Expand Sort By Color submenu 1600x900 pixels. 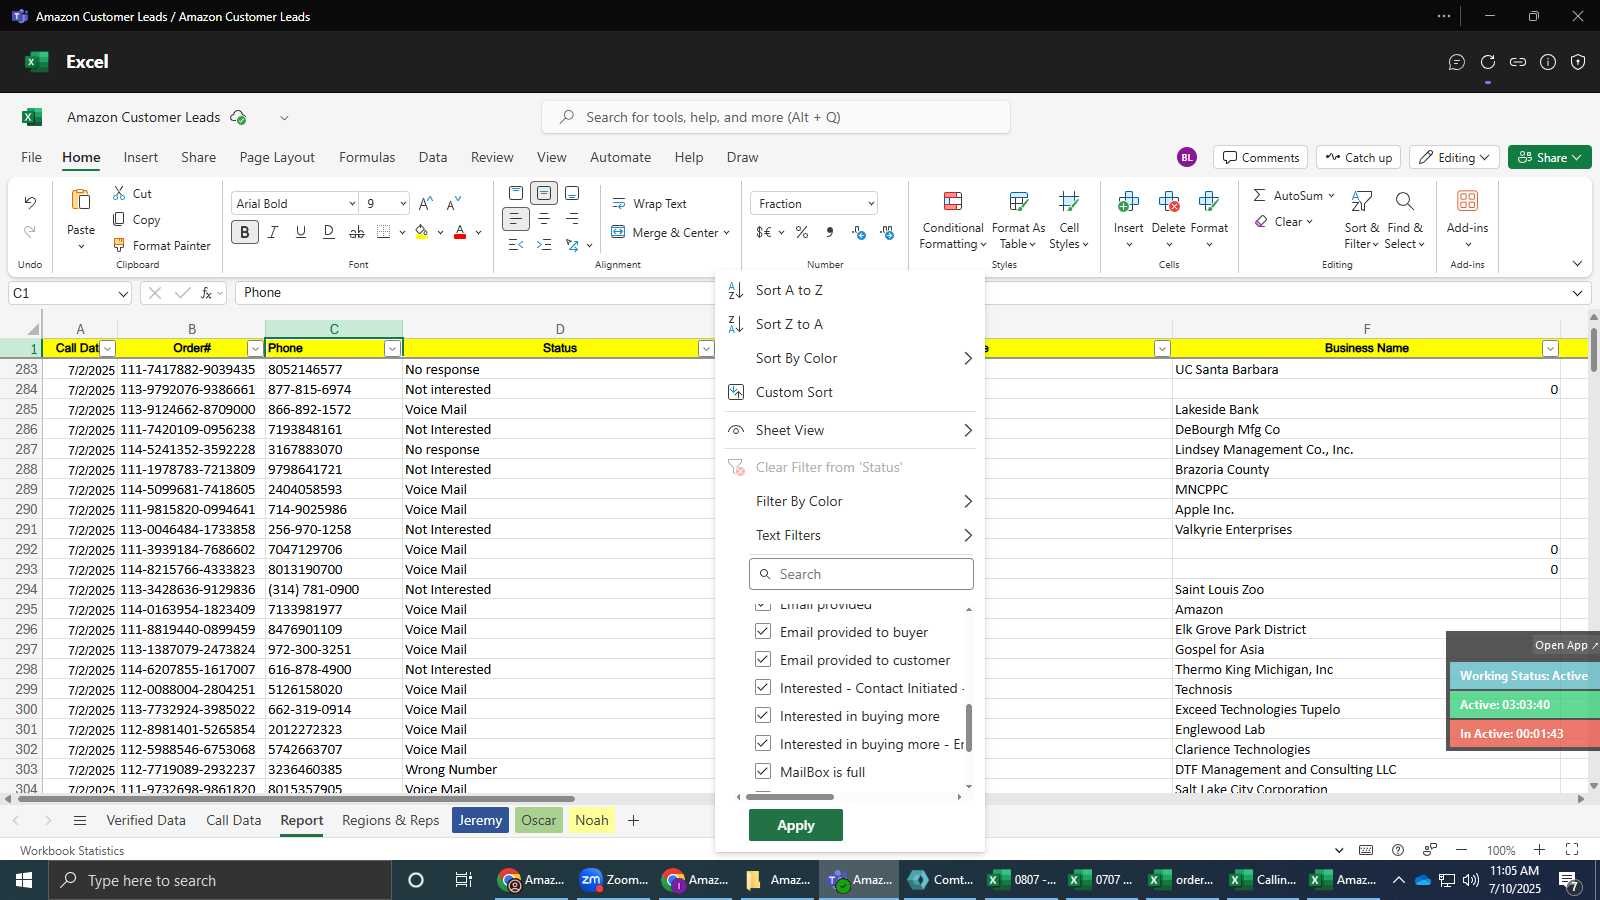850,358
